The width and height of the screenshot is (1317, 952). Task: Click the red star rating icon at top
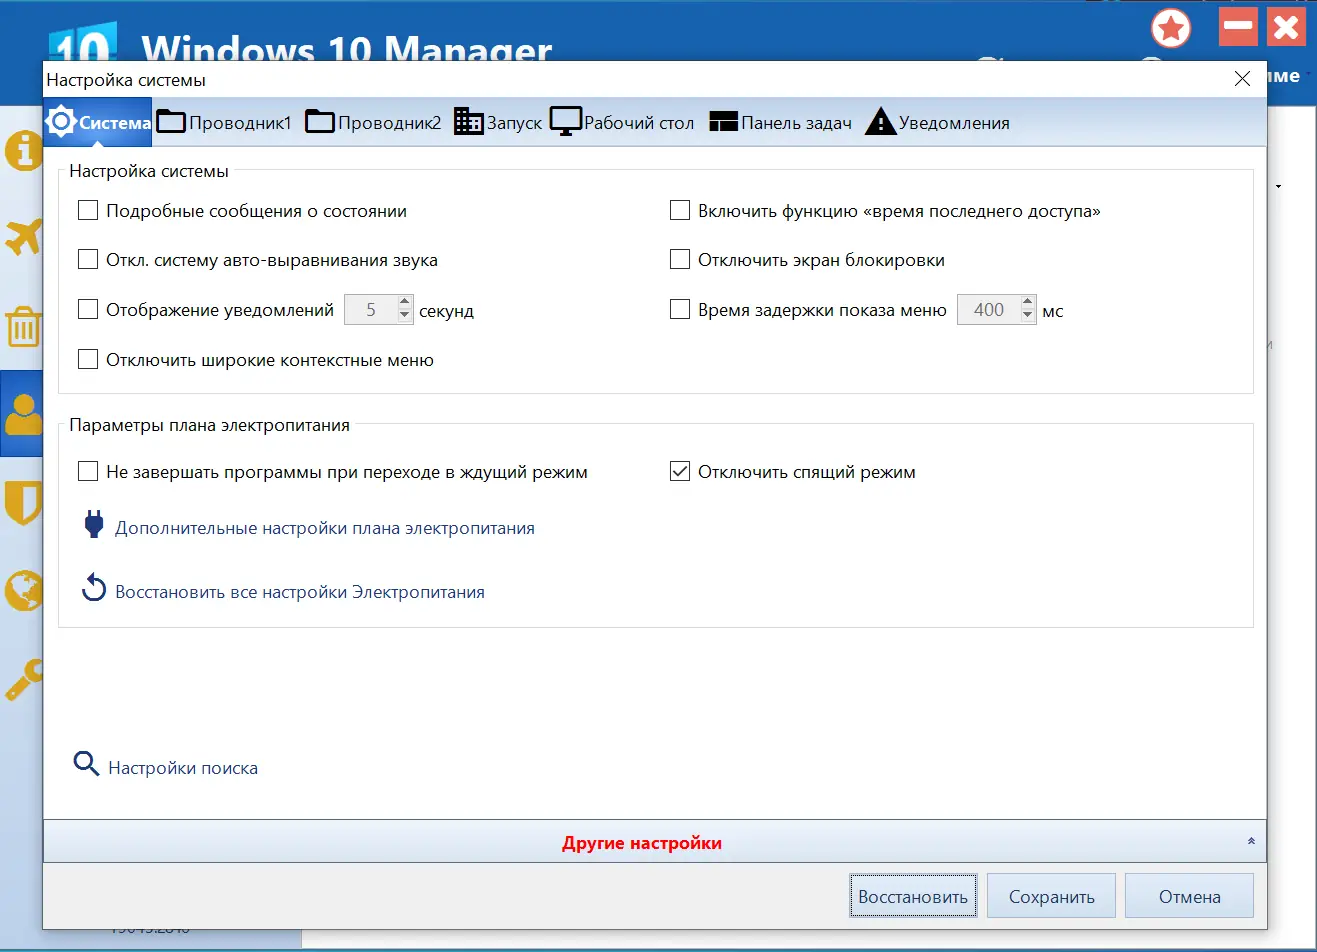pyautogui.click(x=1170, y=29)
